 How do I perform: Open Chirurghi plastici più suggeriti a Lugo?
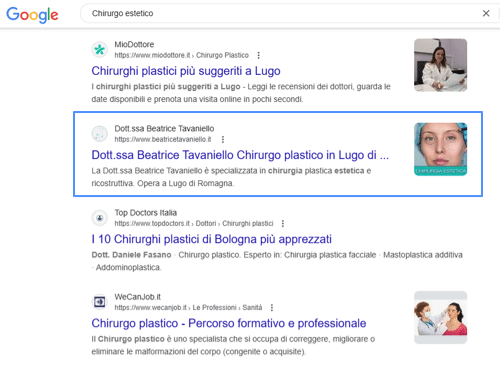[x=186, y=71]
